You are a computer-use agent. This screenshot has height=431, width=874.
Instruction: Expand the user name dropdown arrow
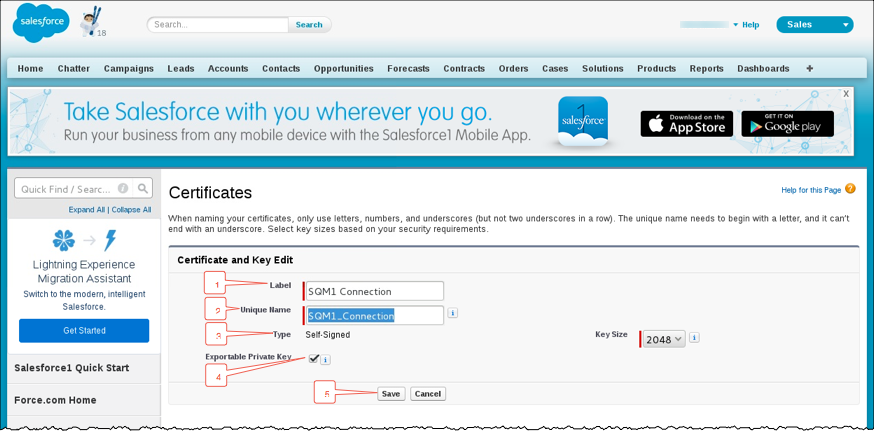(736, 25)
